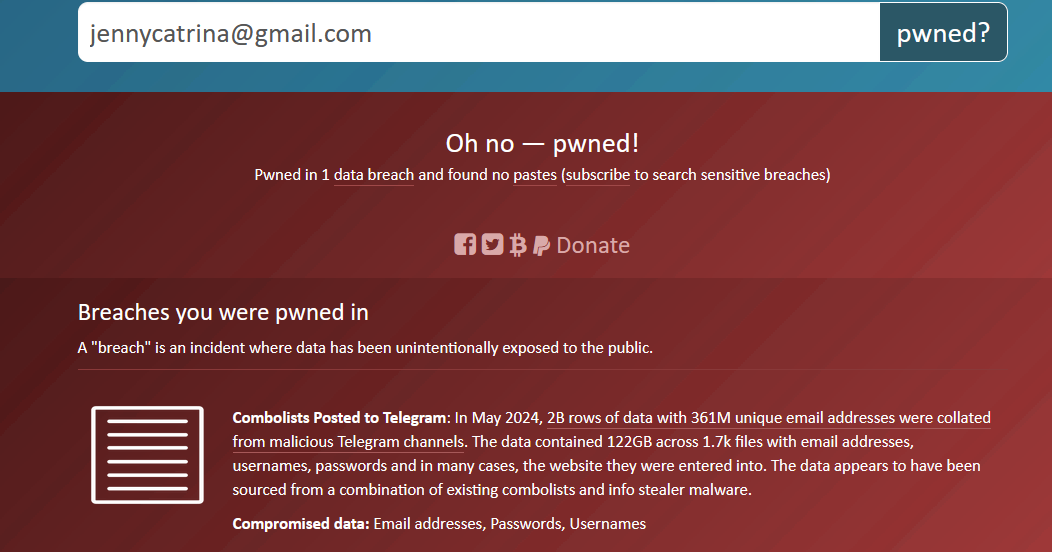Click the Twitter share icon
Image resolution: width=1052 pixels, height=552 pixels.
(492, 244)
